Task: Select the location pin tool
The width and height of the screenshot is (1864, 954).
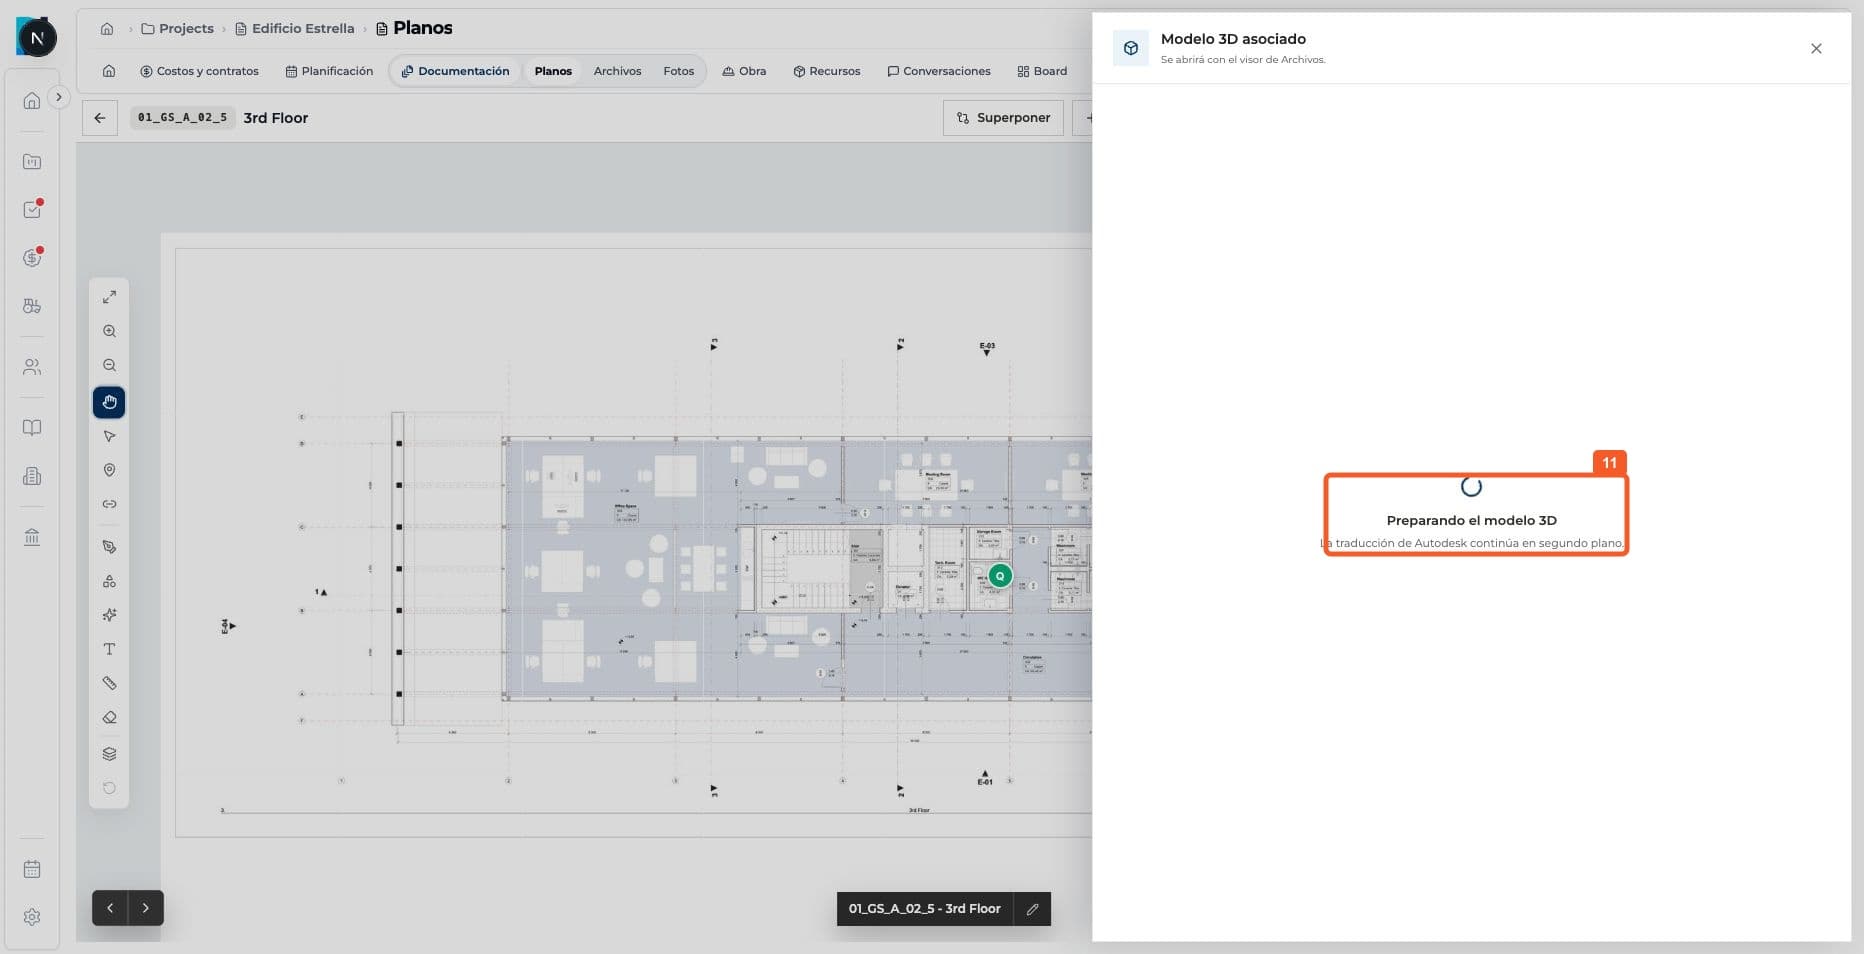Action: point(109,470)
